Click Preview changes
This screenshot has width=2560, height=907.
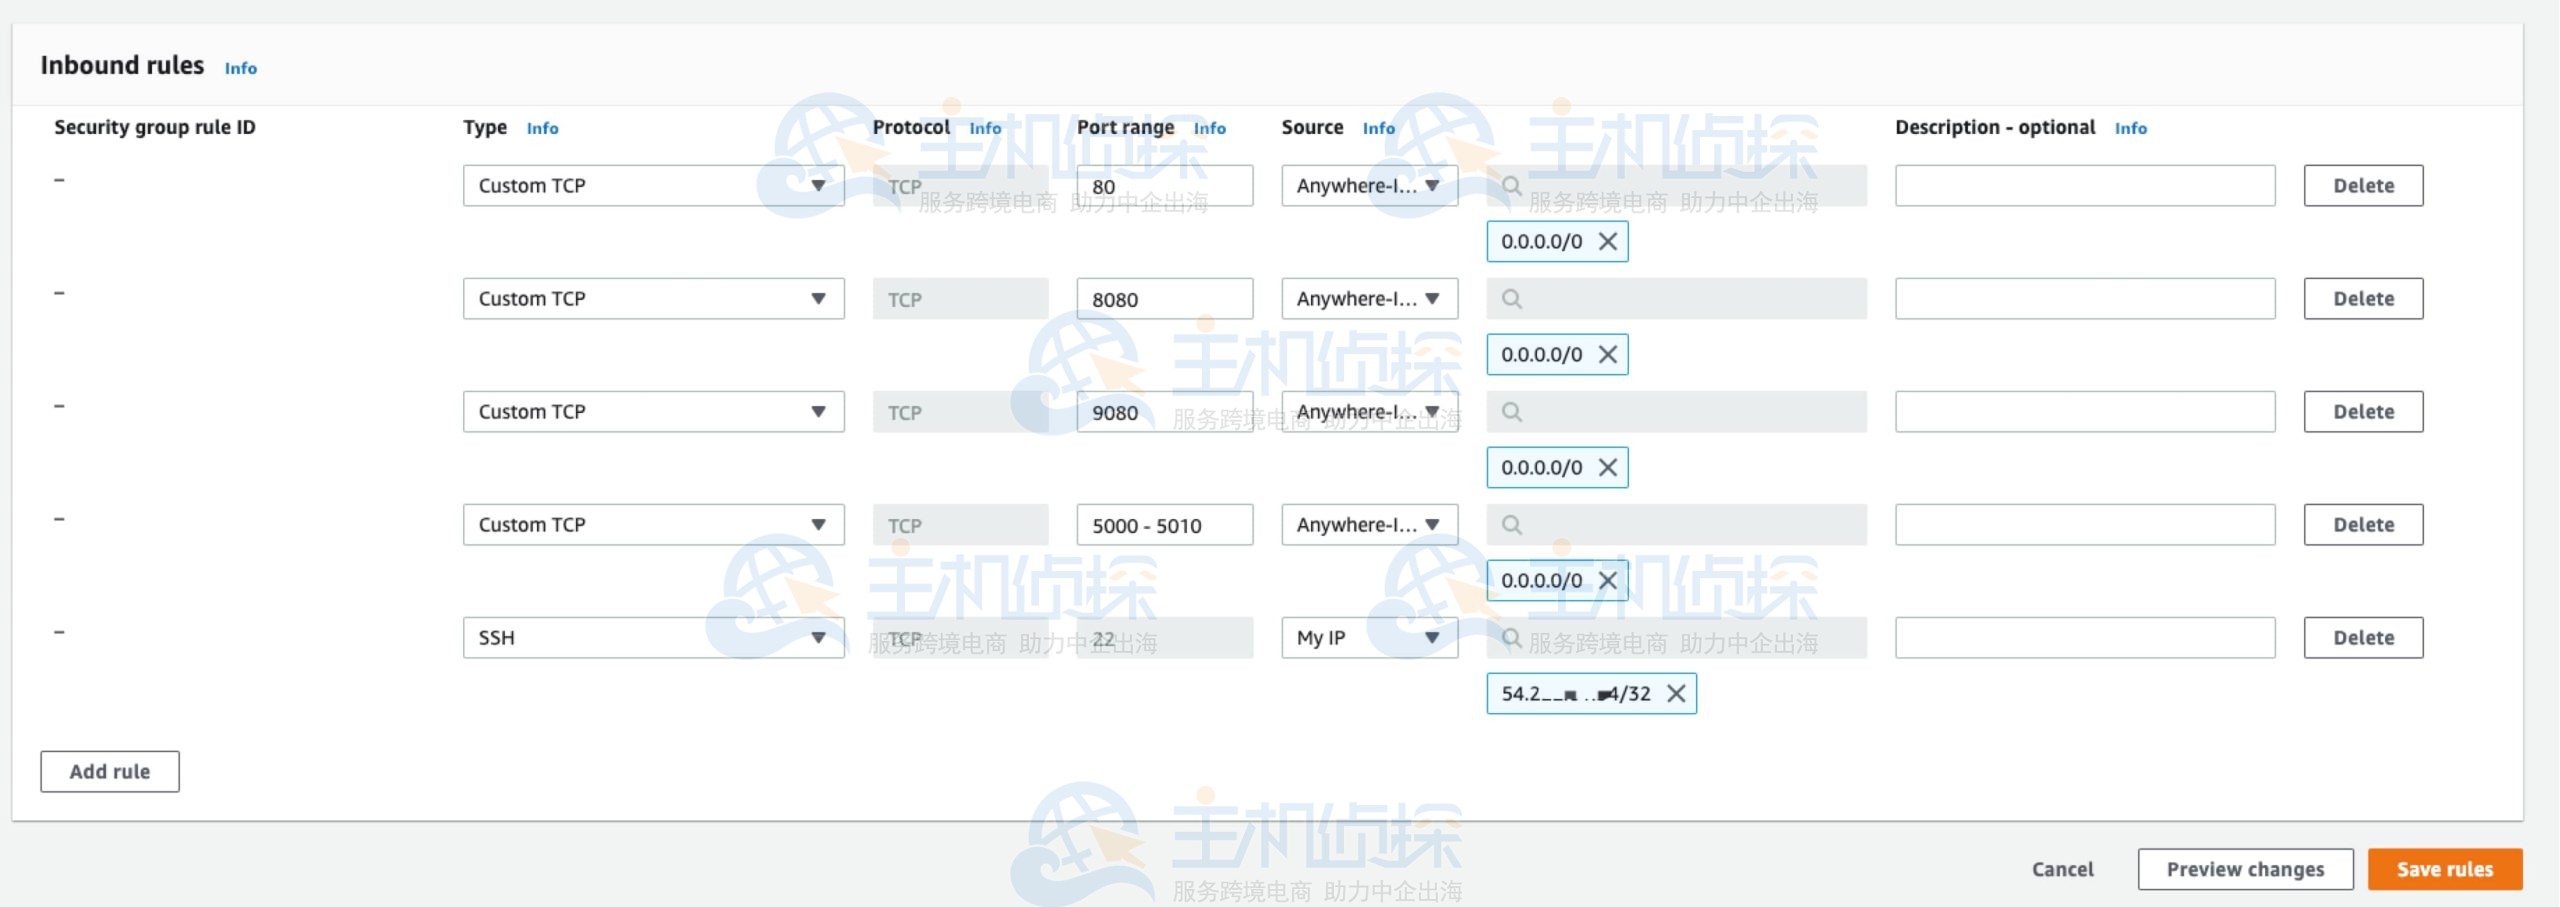(x=2246, y=869)
